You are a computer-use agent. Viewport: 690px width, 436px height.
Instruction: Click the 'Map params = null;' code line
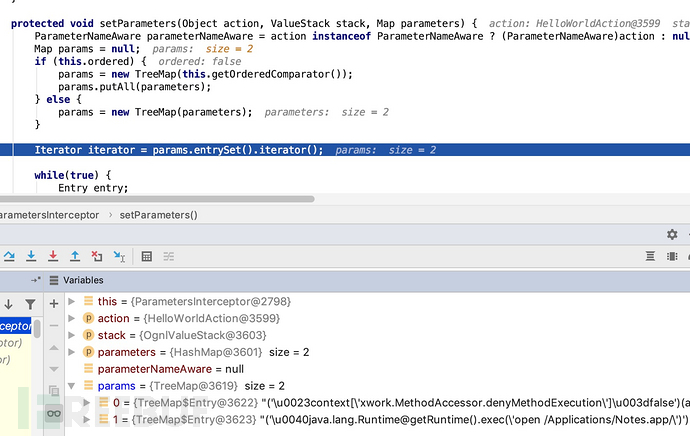87,49
